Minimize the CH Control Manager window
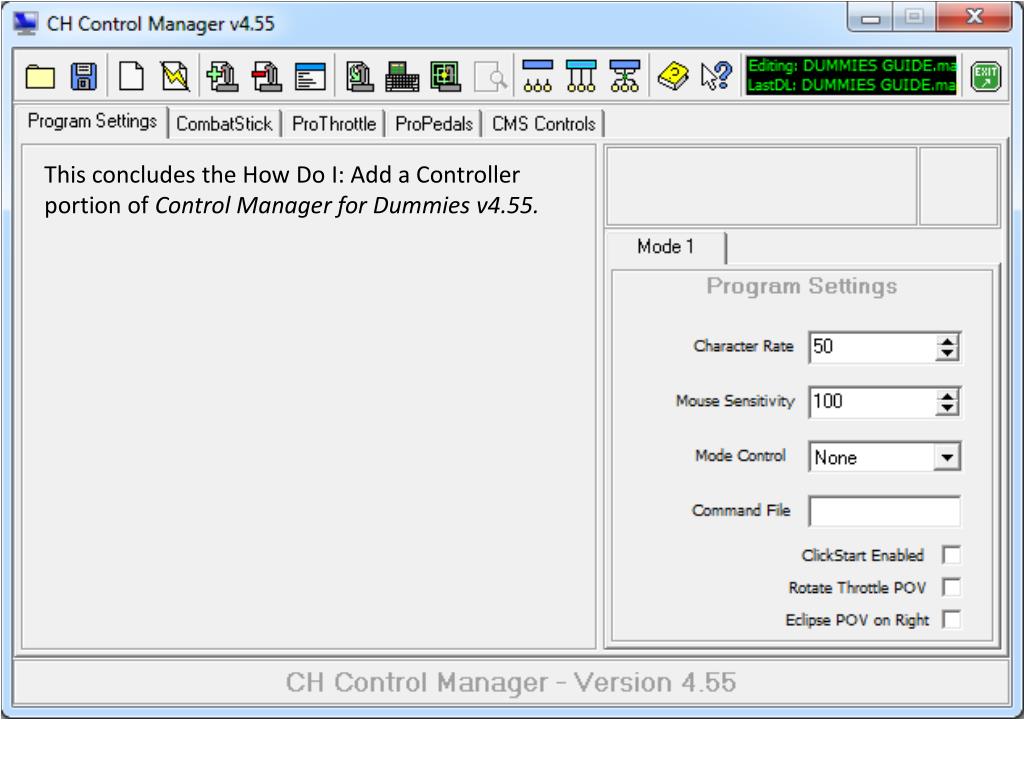The height and width of the screenshot is (768, 1024). click(x=870, y=18)
